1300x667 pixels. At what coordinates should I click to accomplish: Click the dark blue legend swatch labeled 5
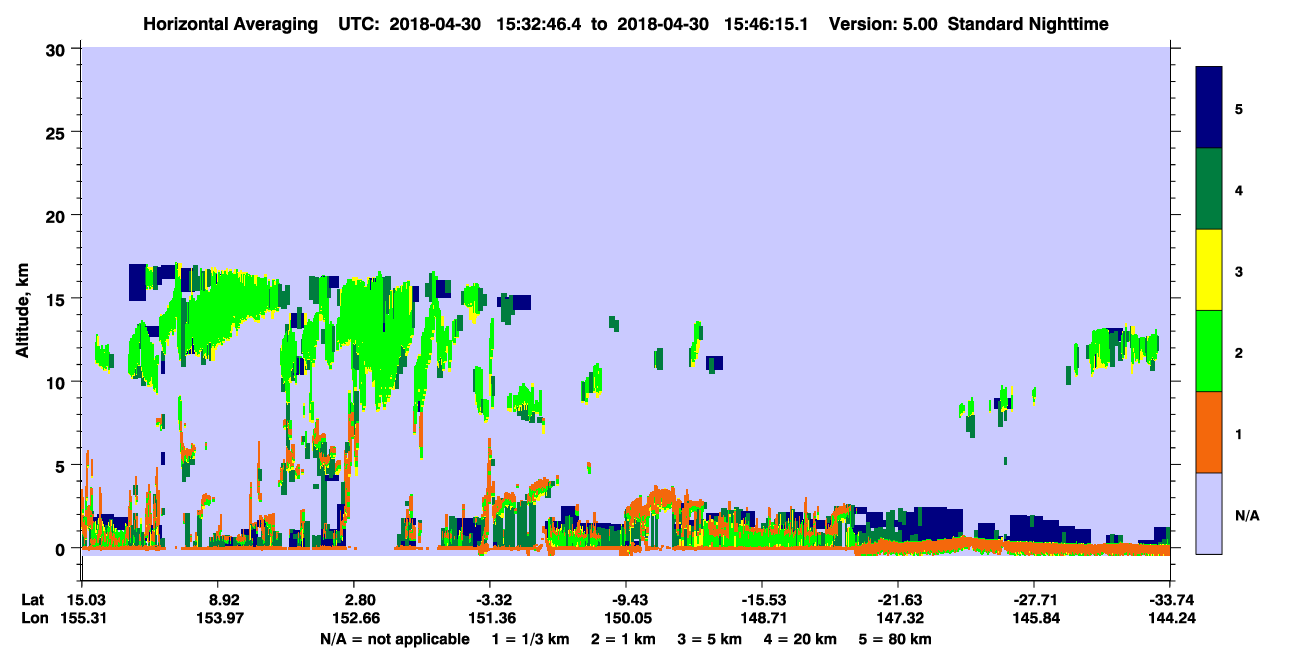1209,107
